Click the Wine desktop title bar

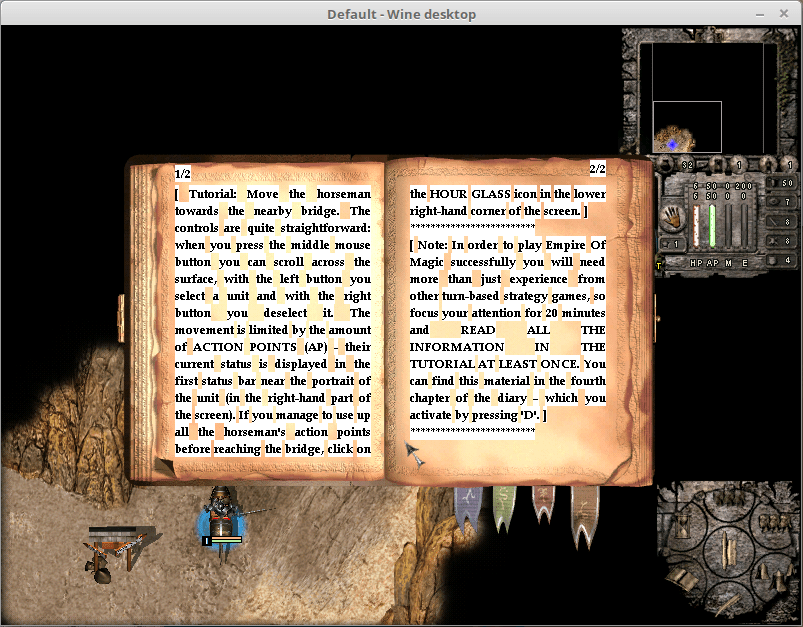coord(402,14)
